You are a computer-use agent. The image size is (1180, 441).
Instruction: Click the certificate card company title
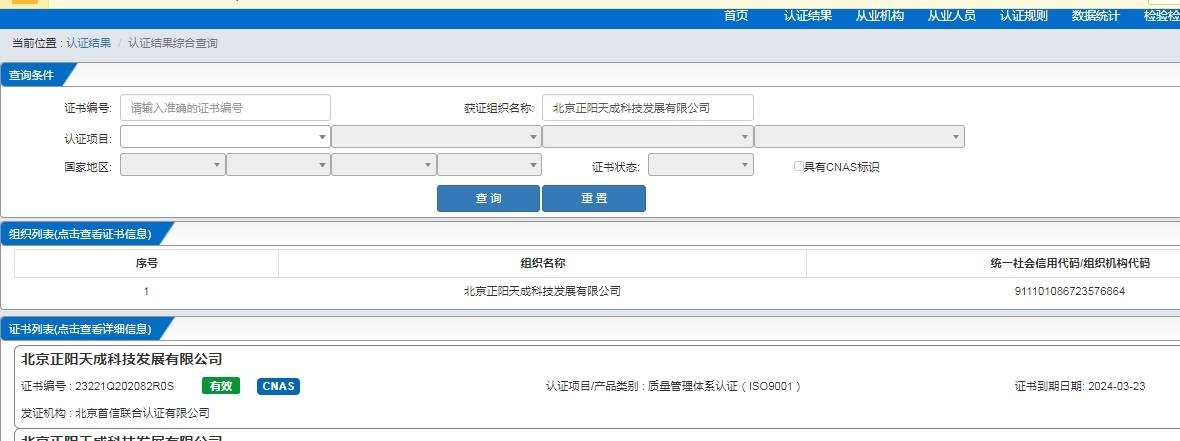[x=122, y=359]
